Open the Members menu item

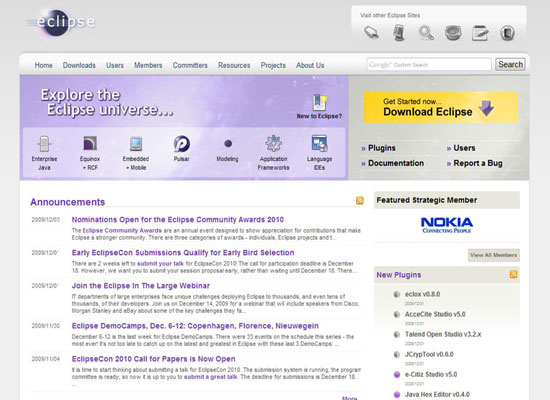click(x=148, y=65)
